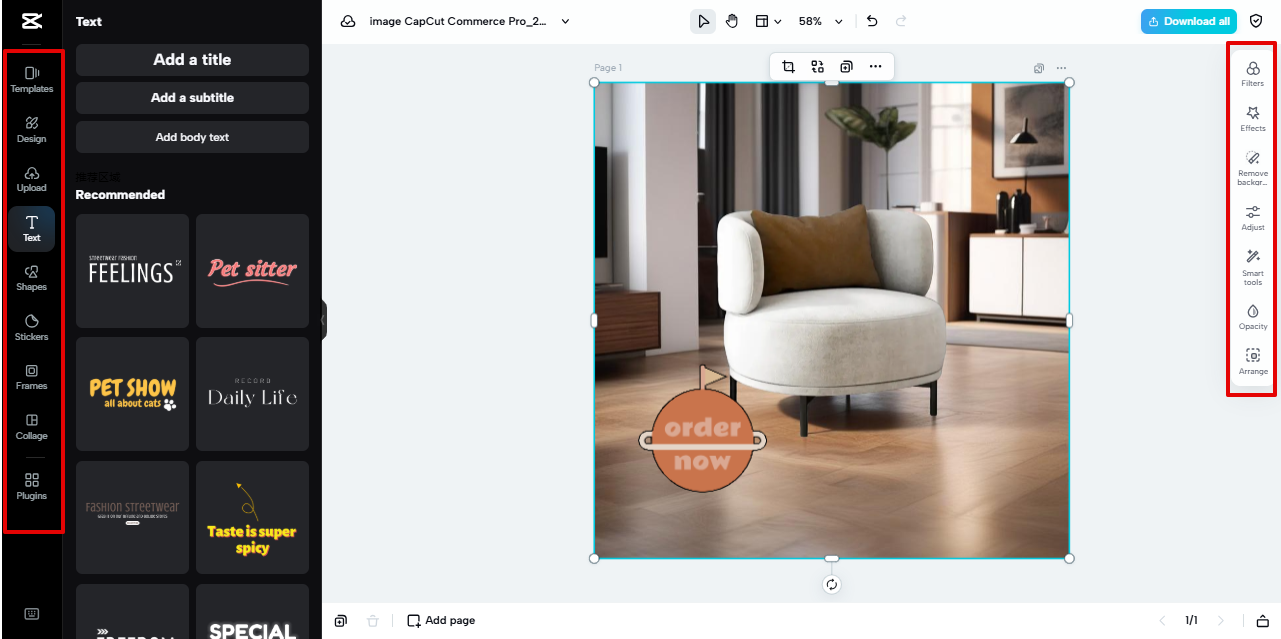The width and height of the screenshot is (1281, 639).
Task: Open the Page 1 more options menu
Action: tap(1061, 68)
